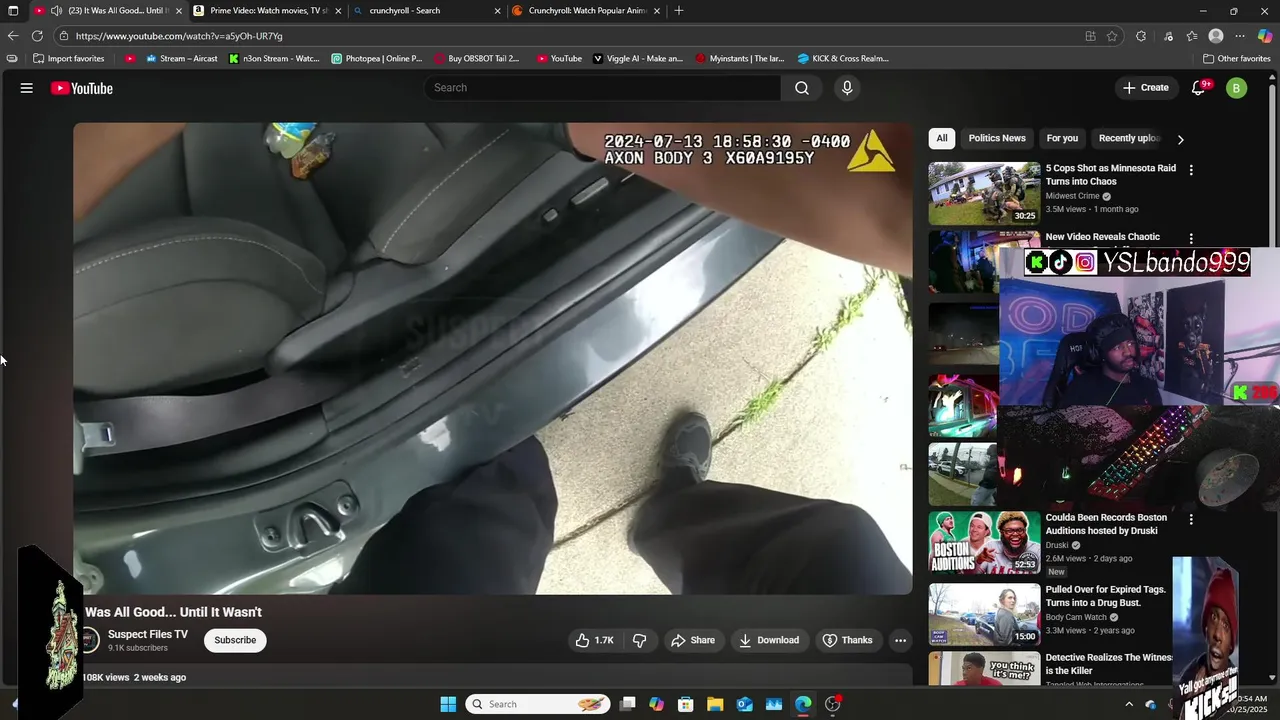Click the YouTube search magnifier button
The image size is (1280, 720).
802,88
